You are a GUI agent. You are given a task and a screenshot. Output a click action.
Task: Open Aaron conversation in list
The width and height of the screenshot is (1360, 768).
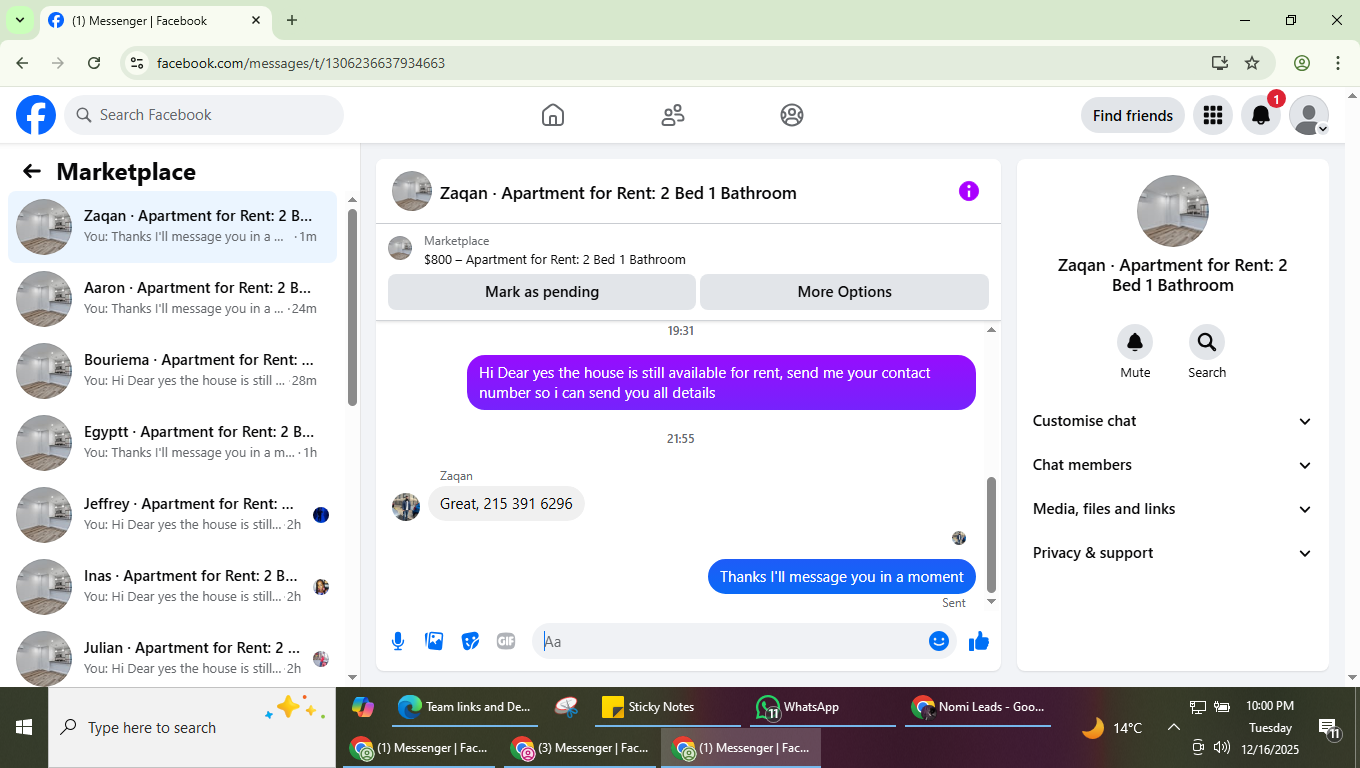[x=172, y=299]
